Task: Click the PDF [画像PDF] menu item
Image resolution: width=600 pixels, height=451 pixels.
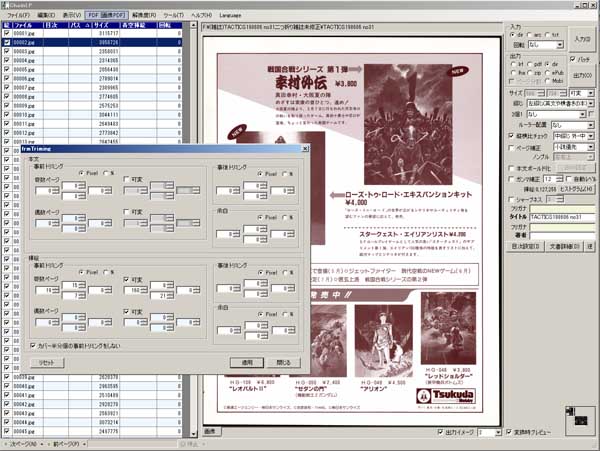Action: [106, 15]
